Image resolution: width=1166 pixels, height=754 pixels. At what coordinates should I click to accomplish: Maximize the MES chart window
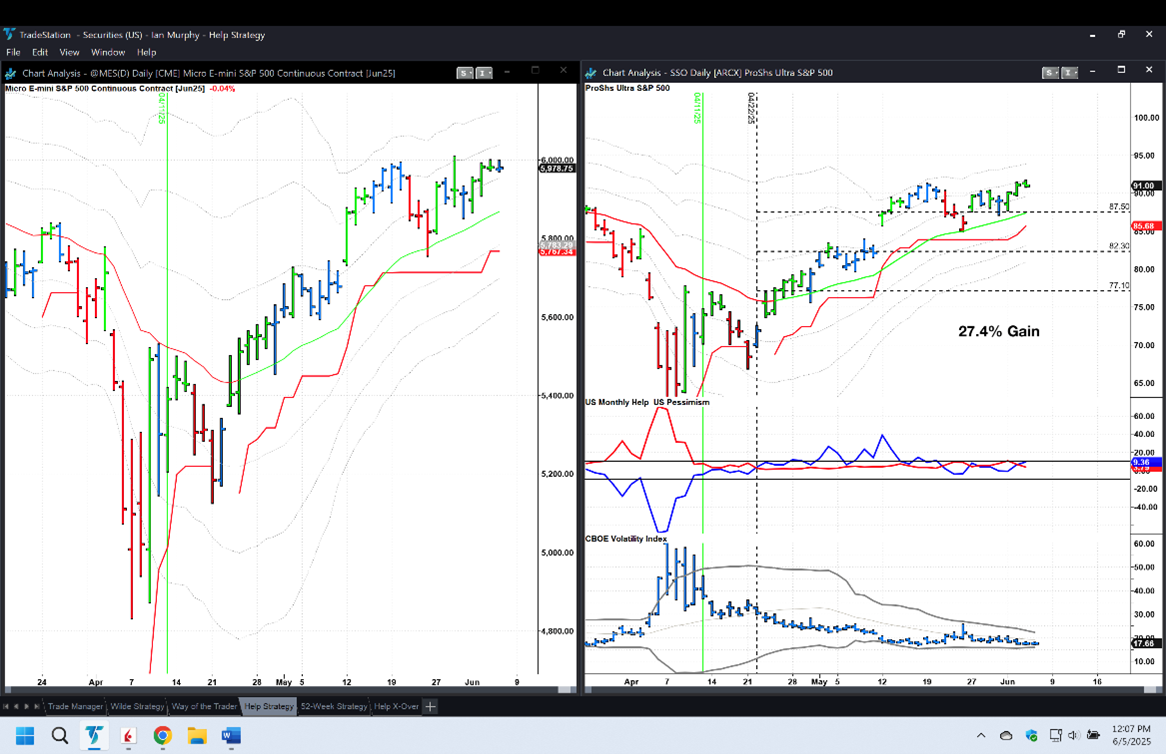pos(535,71)
